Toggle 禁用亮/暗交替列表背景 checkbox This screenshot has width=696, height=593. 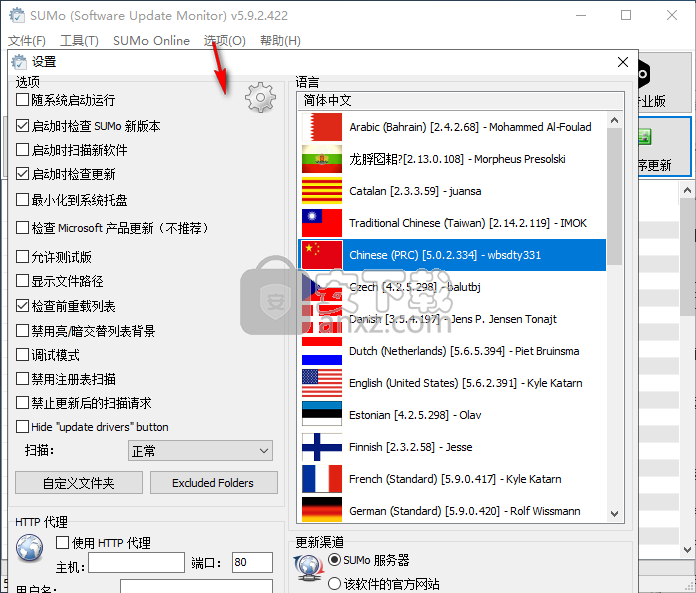tap(22, 331)
